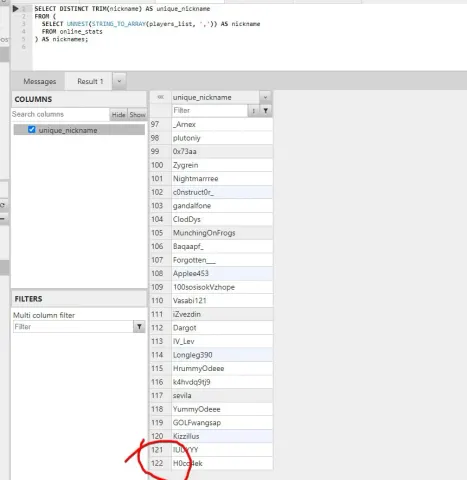Screen dimensions: 467x480
Task: Click 'FROM online_stats' line in SQL editor
Action: point(72,32)
